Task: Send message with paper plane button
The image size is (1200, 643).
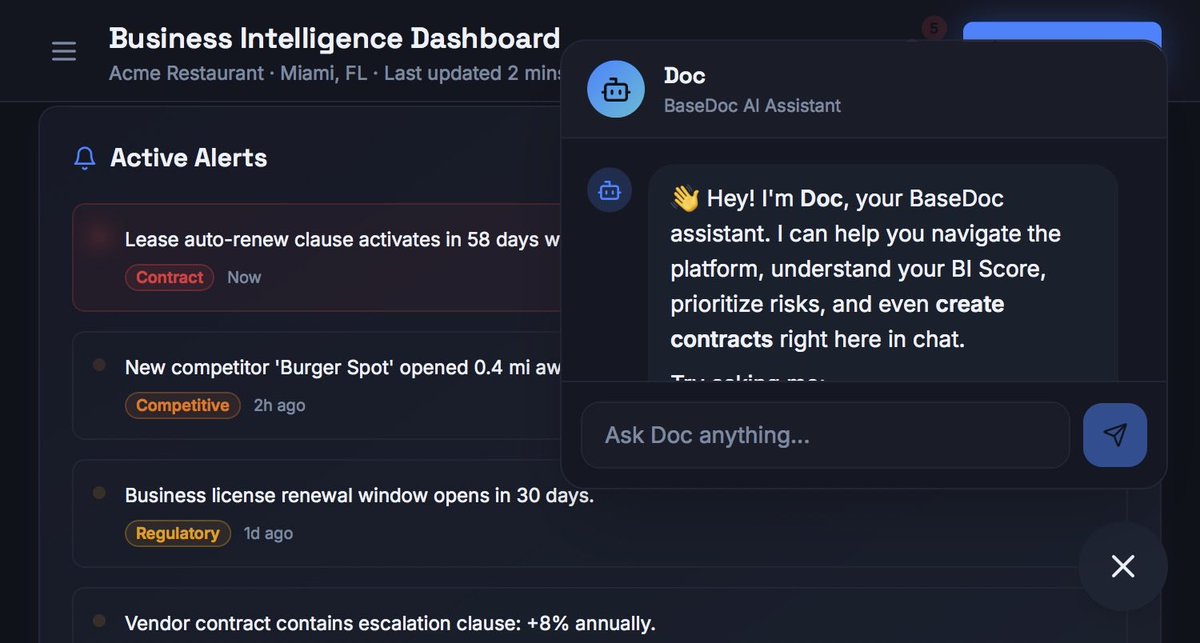Action: click(1115, 435)
